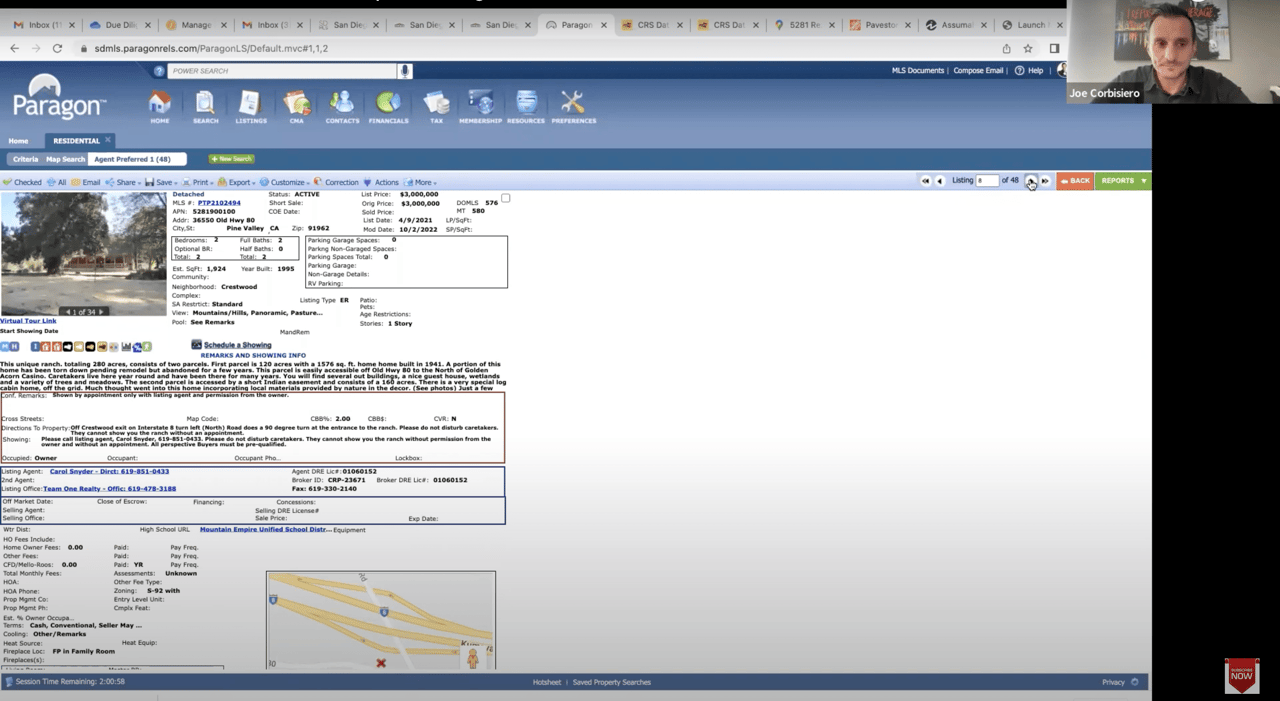Click the Schedule a Showing calendar icon

point(196,345)
